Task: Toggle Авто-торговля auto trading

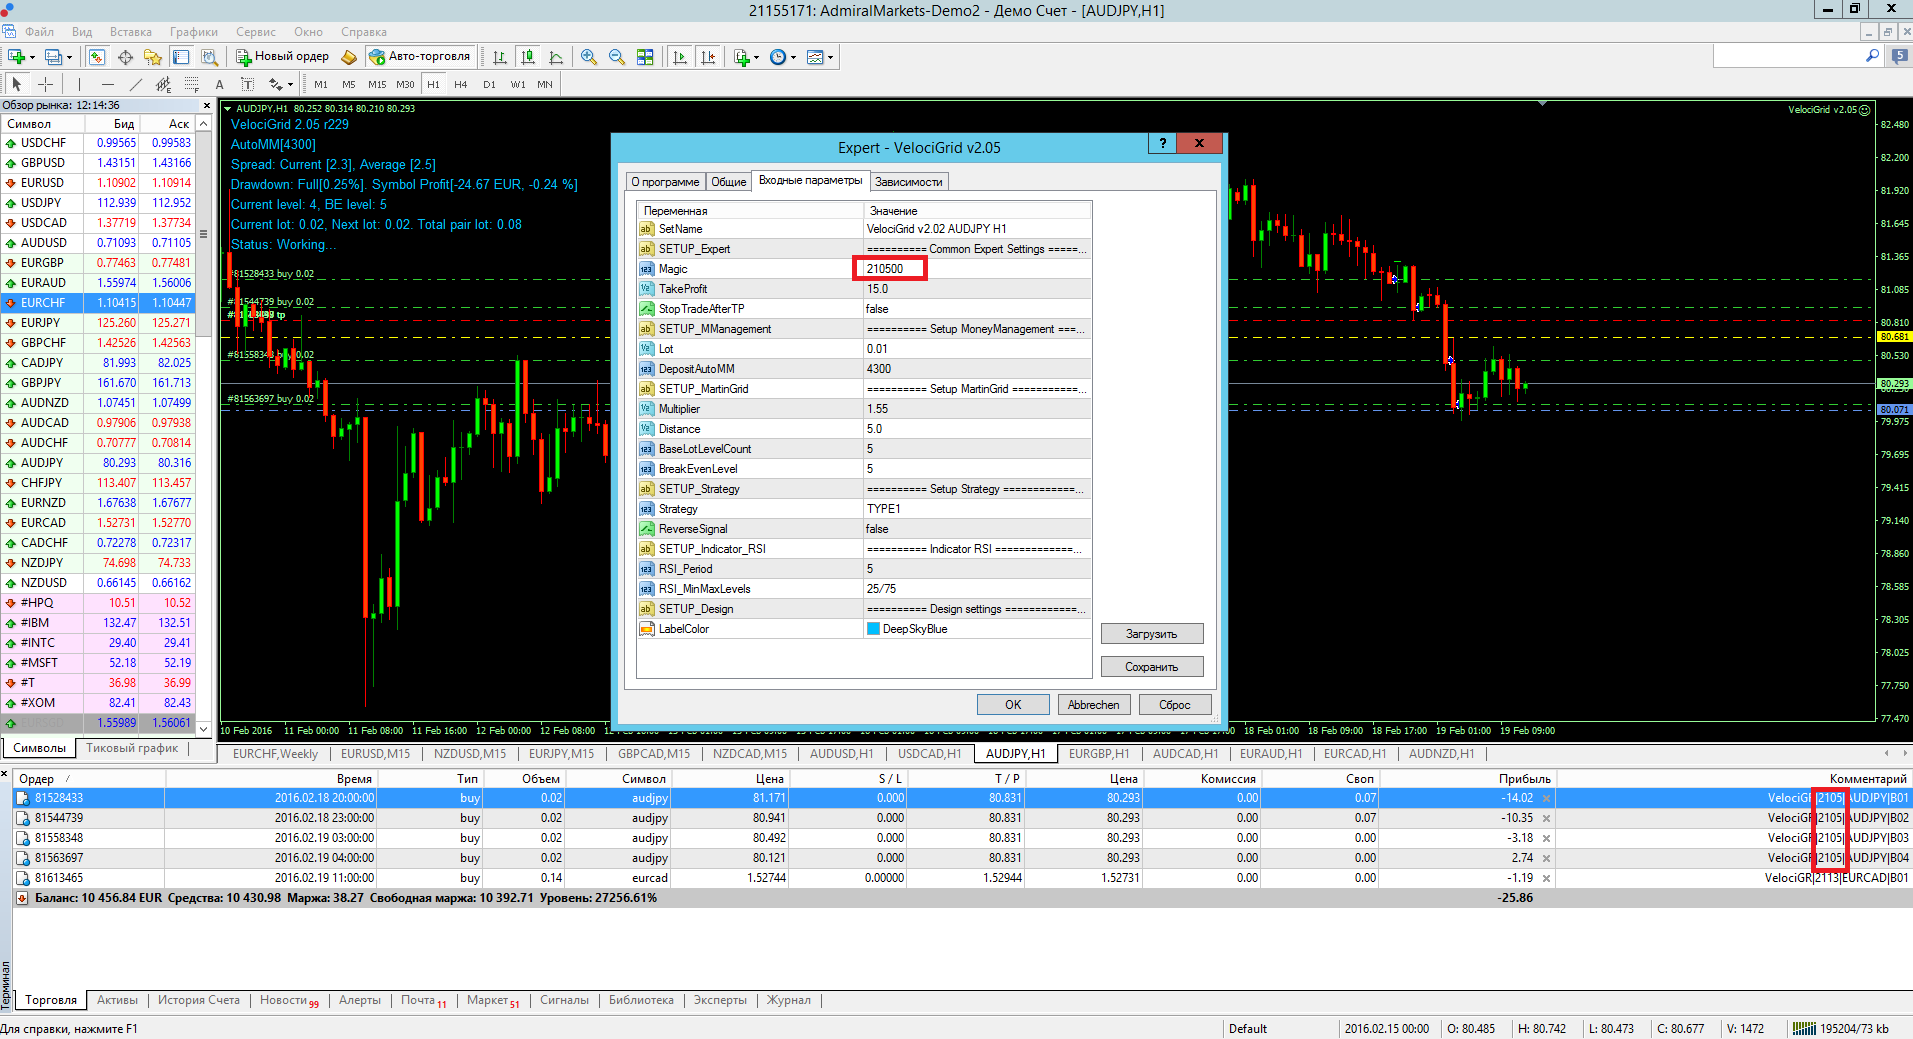Action: (419, 57)
